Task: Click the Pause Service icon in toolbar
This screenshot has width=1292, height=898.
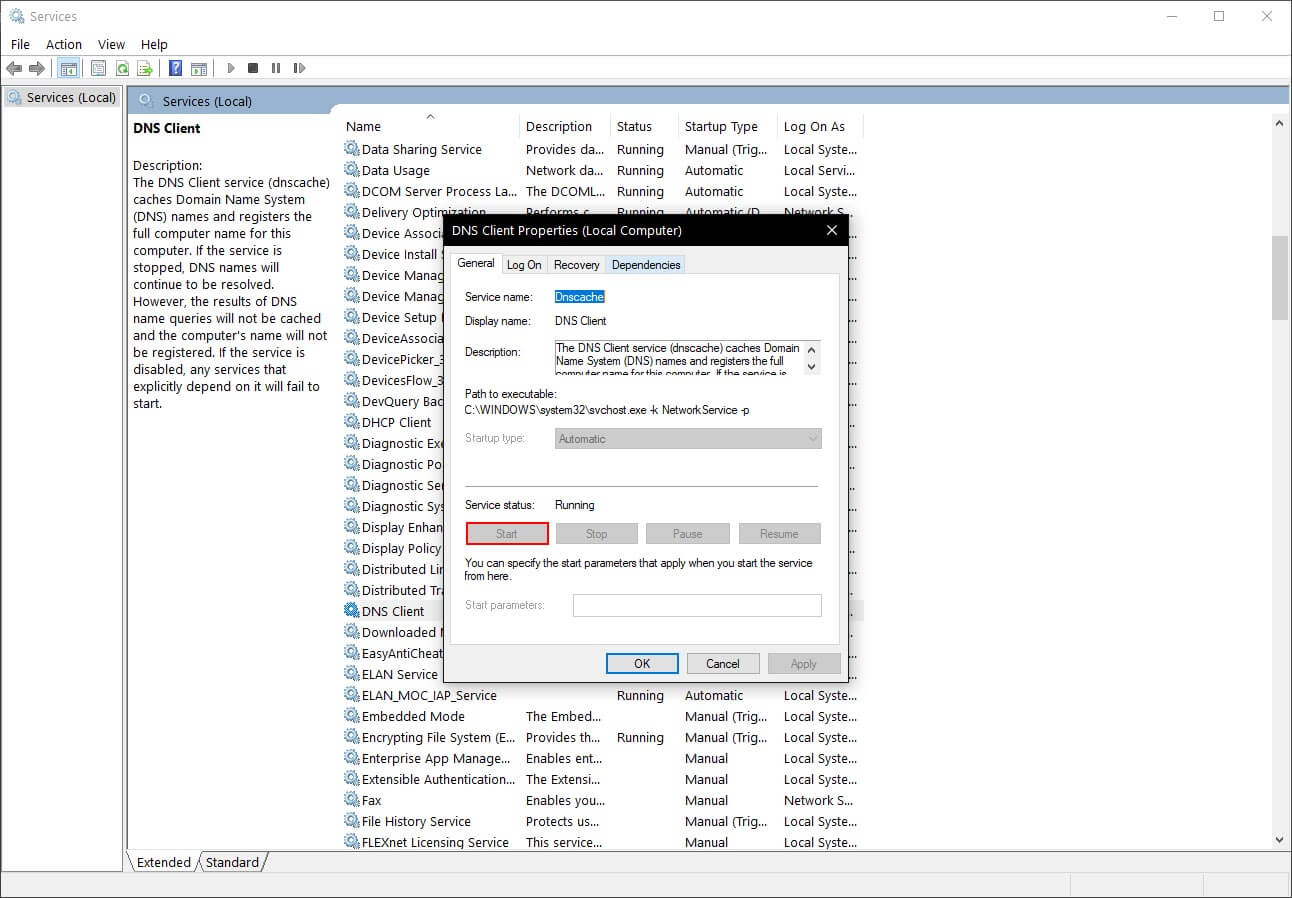Action: point(276,68)
